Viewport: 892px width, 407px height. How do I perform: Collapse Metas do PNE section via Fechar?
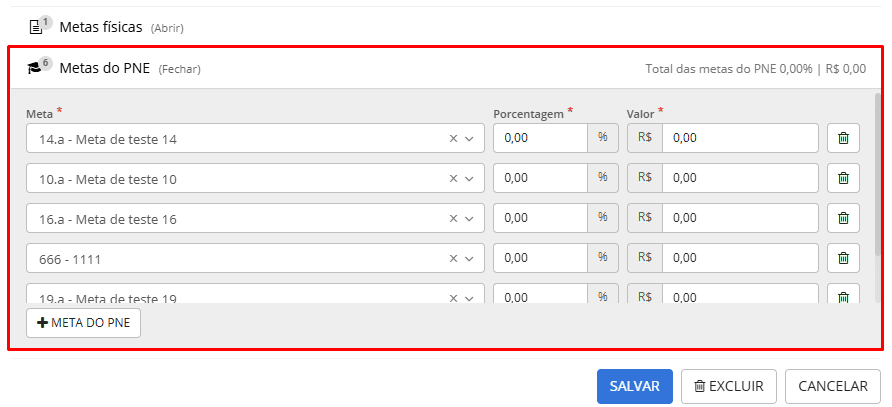click(x=179, y=69)
